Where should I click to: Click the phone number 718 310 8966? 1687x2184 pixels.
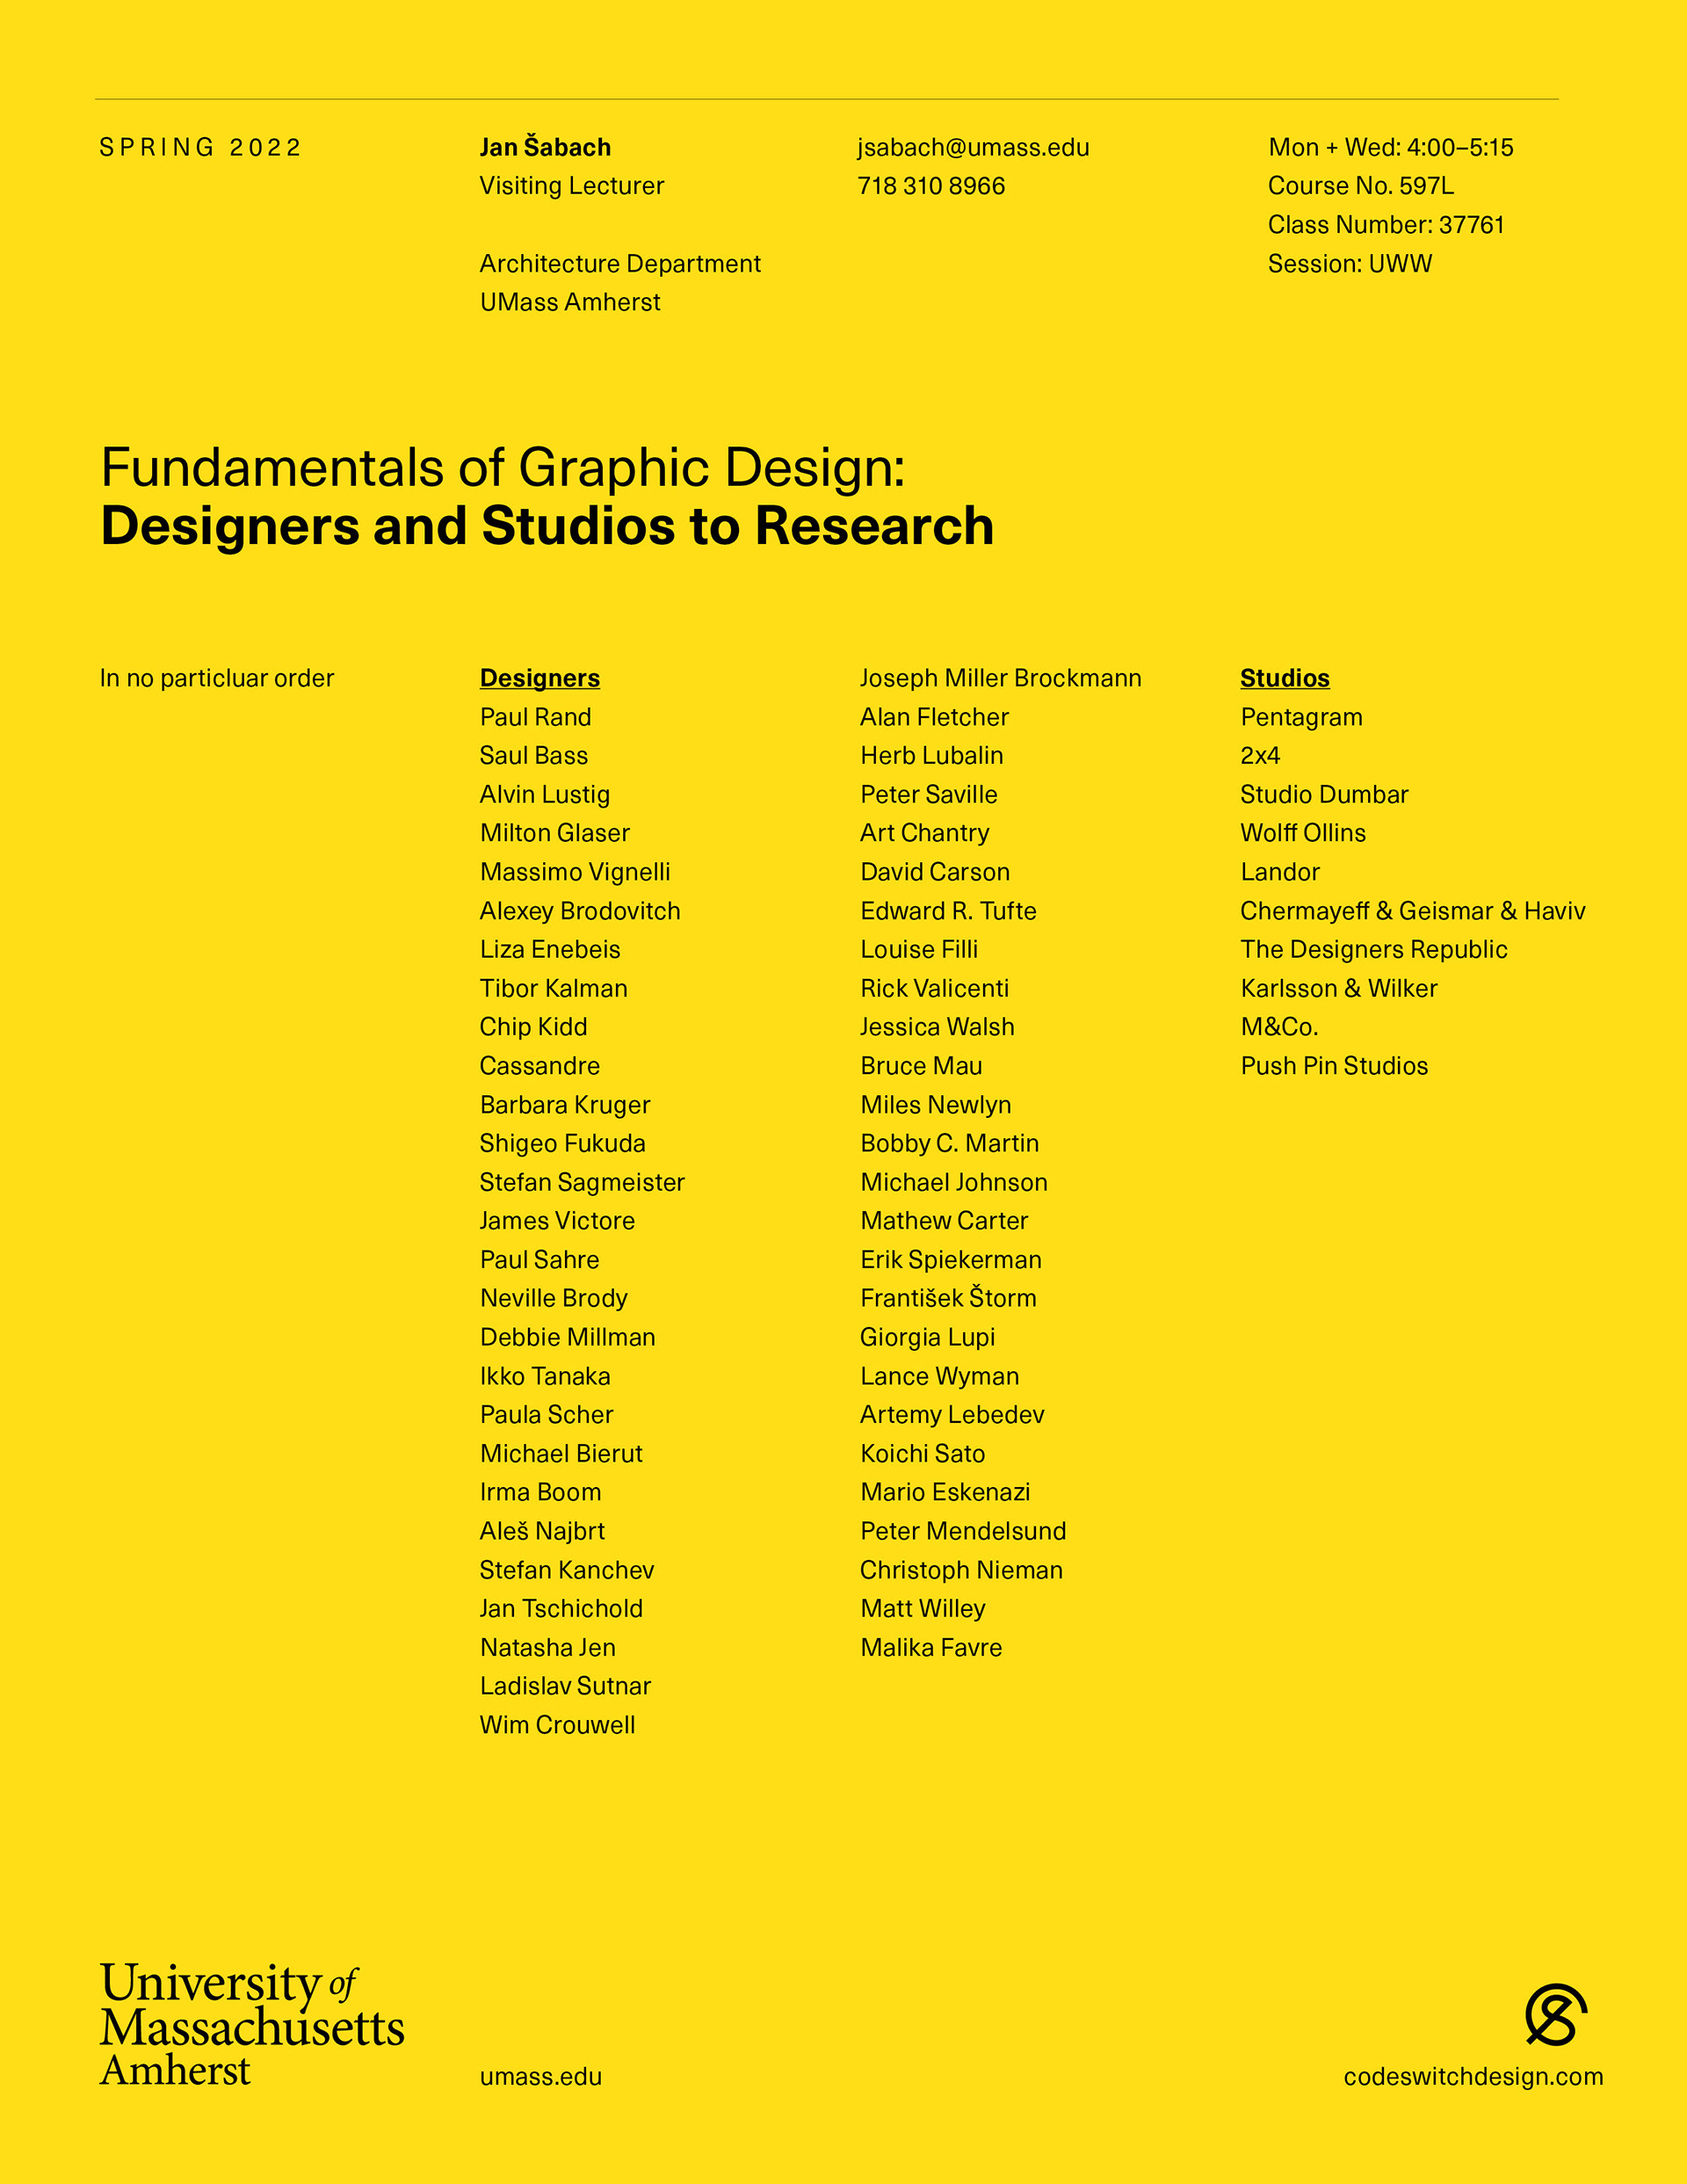931,186
